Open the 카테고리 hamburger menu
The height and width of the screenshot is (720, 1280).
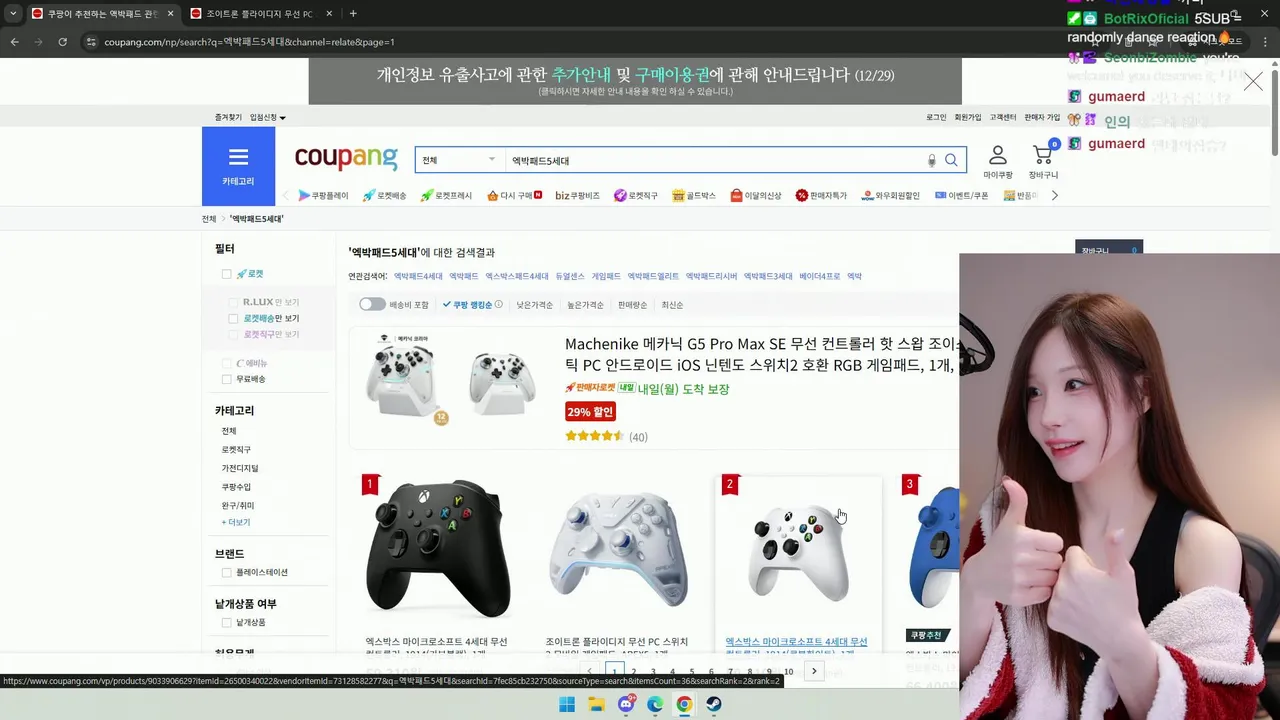pos(238,166)
